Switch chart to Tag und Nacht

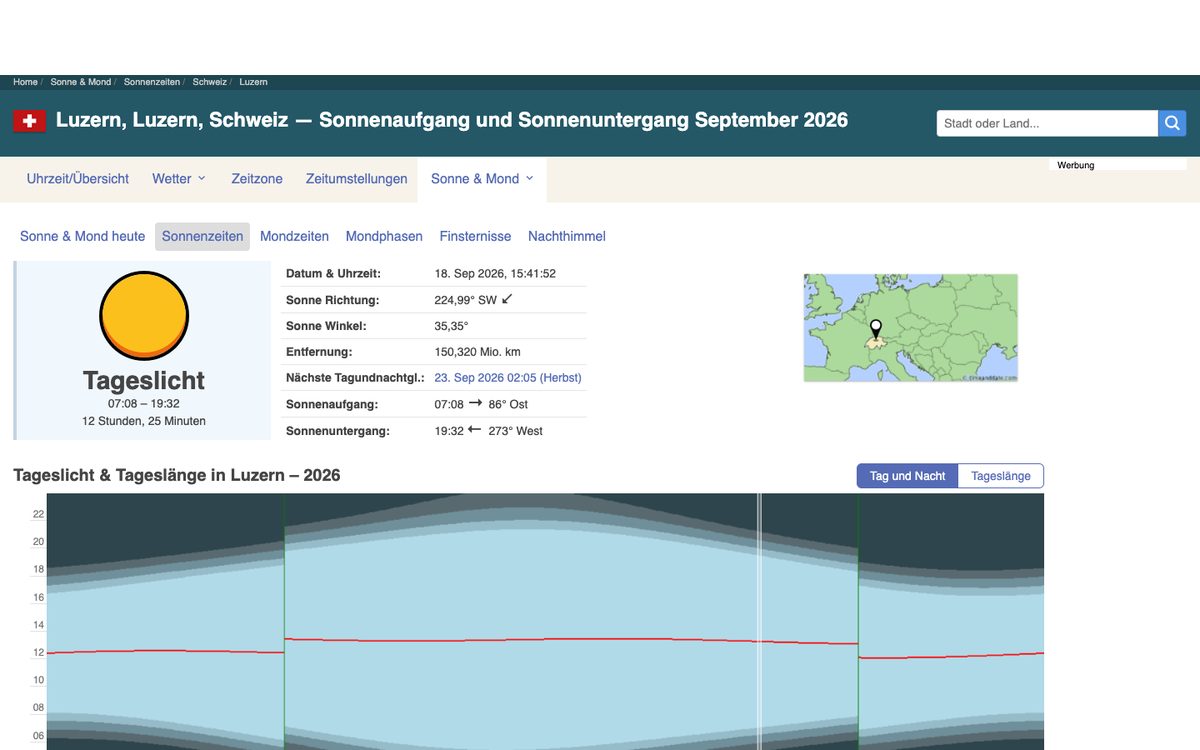[907, 476]
